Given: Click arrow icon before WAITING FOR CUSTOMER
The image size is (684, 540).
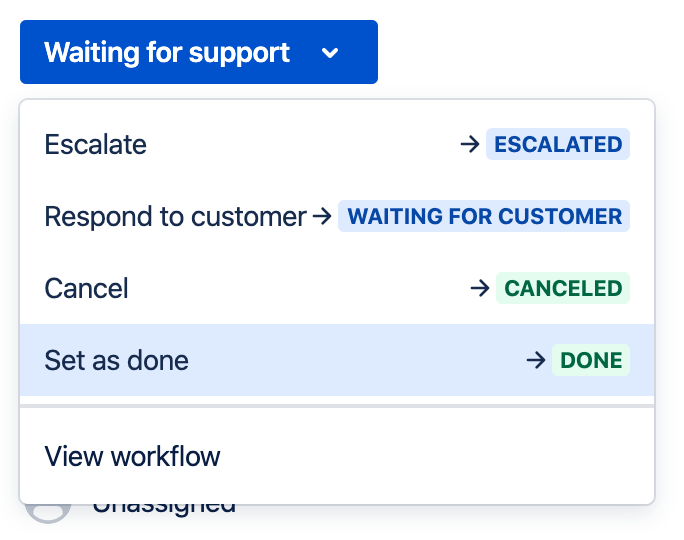Looking at the screenshot, I should 322,216.
